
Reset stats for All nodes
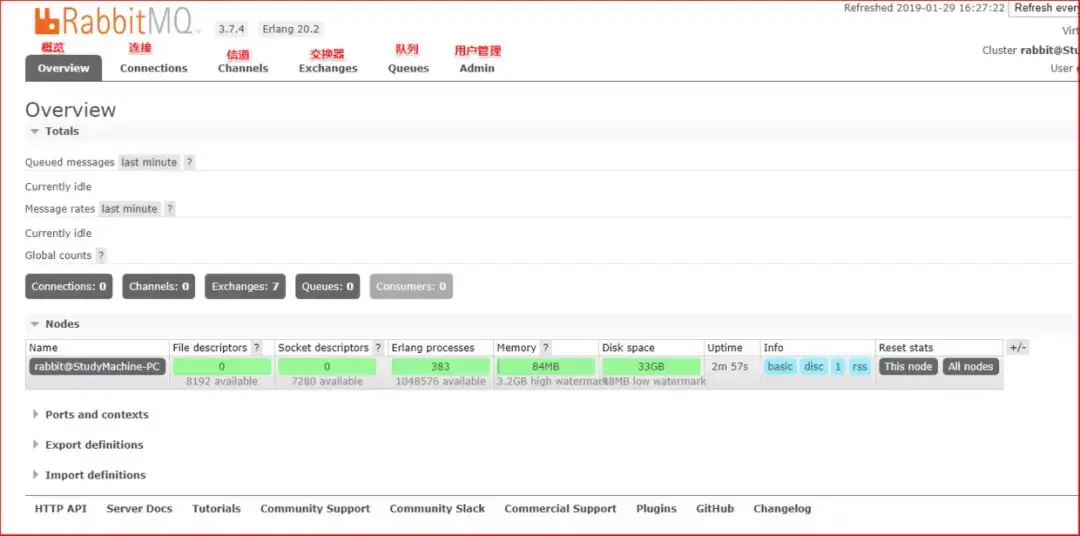pos(970,367)
